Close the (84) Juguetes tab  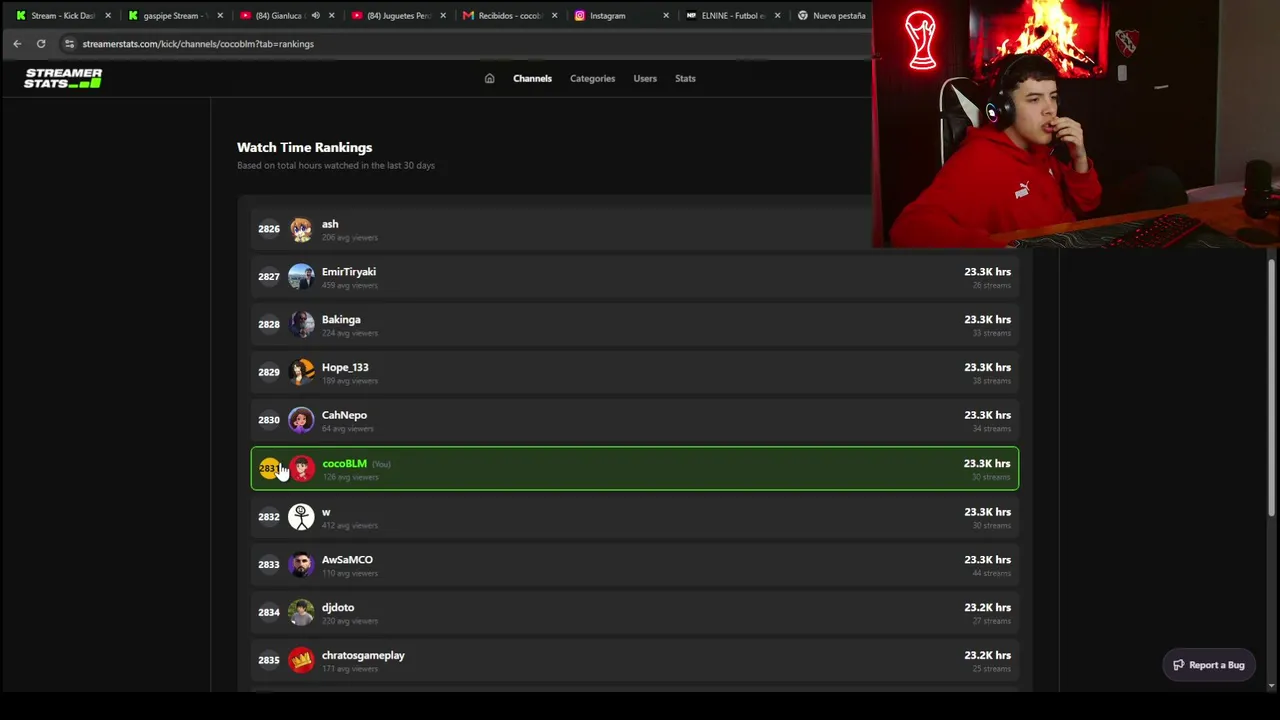pyautogui.click(x=443, y=15)
